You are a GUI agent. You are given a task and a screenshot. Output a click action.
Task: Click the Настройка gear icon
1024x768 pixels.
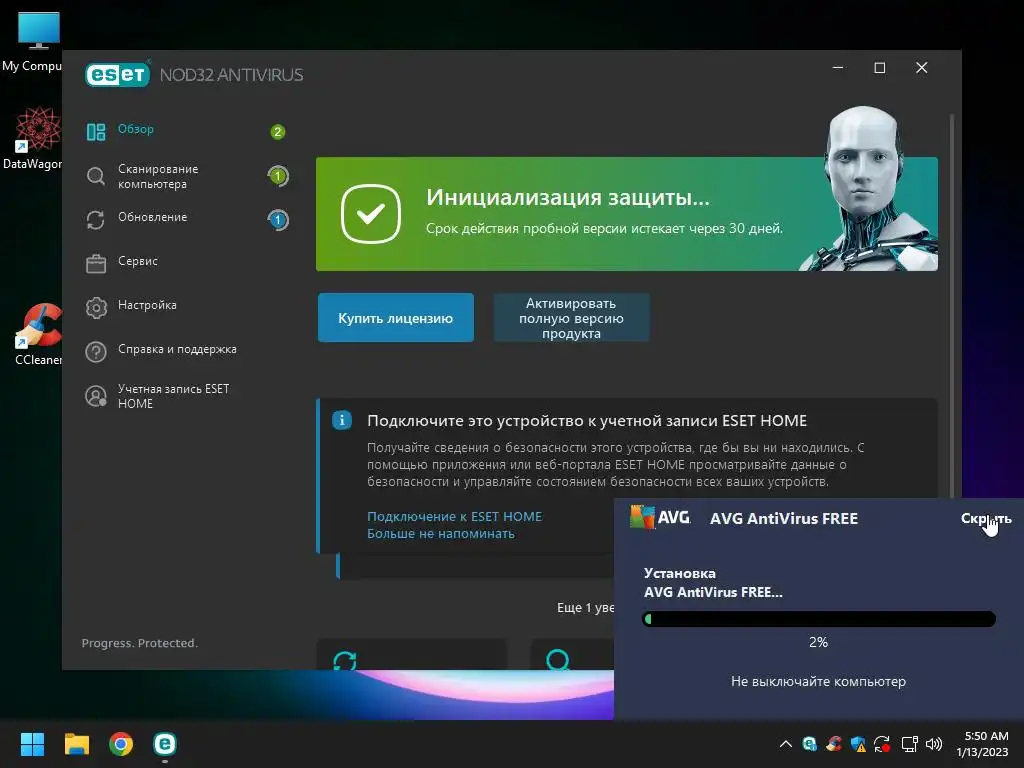[x=96, y=308]
